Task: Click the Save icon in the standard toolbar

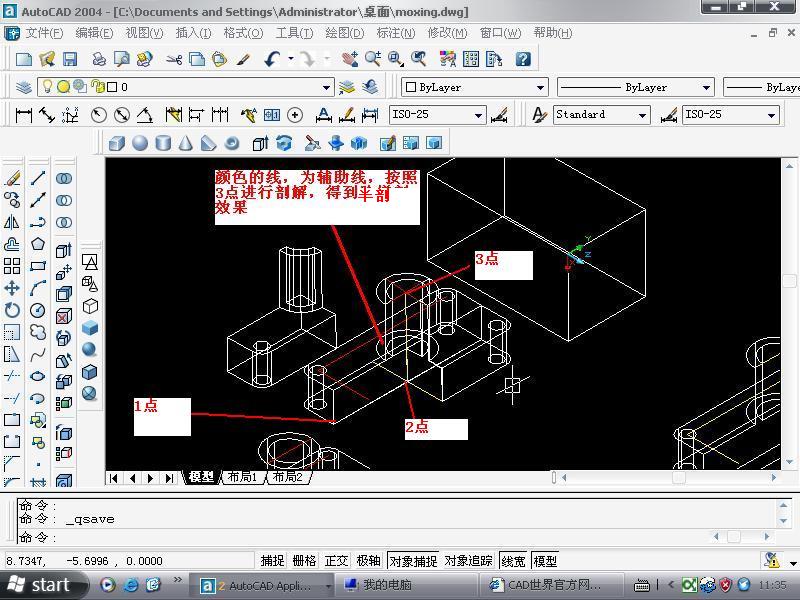Action: click(x=70, y=59)
